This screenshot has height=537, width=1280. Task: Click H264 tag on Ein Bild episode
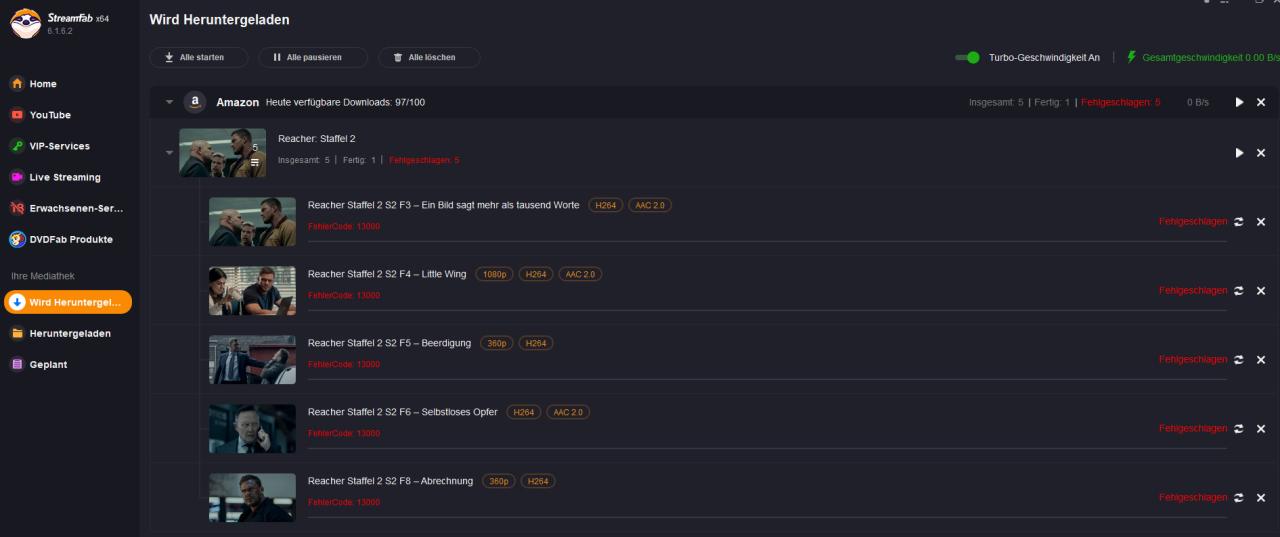606,205
